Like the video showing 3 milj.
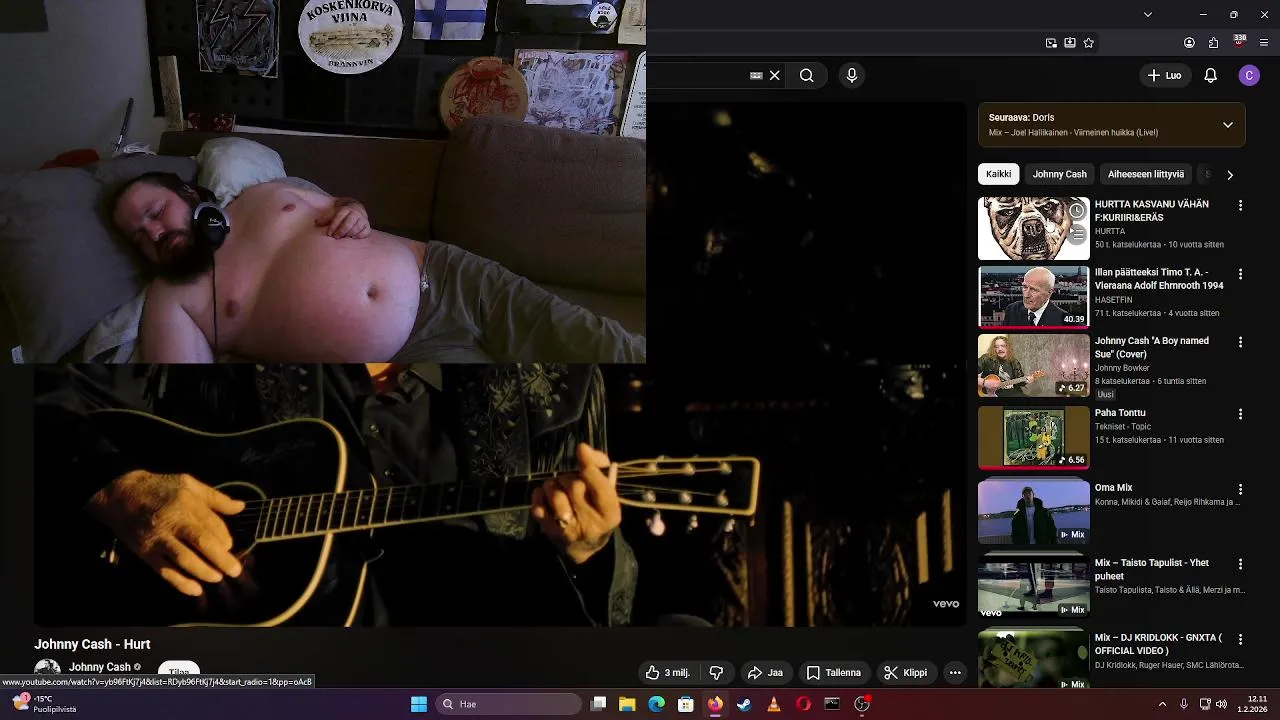Screen dimensions: 1280x720 coord(667,673)
